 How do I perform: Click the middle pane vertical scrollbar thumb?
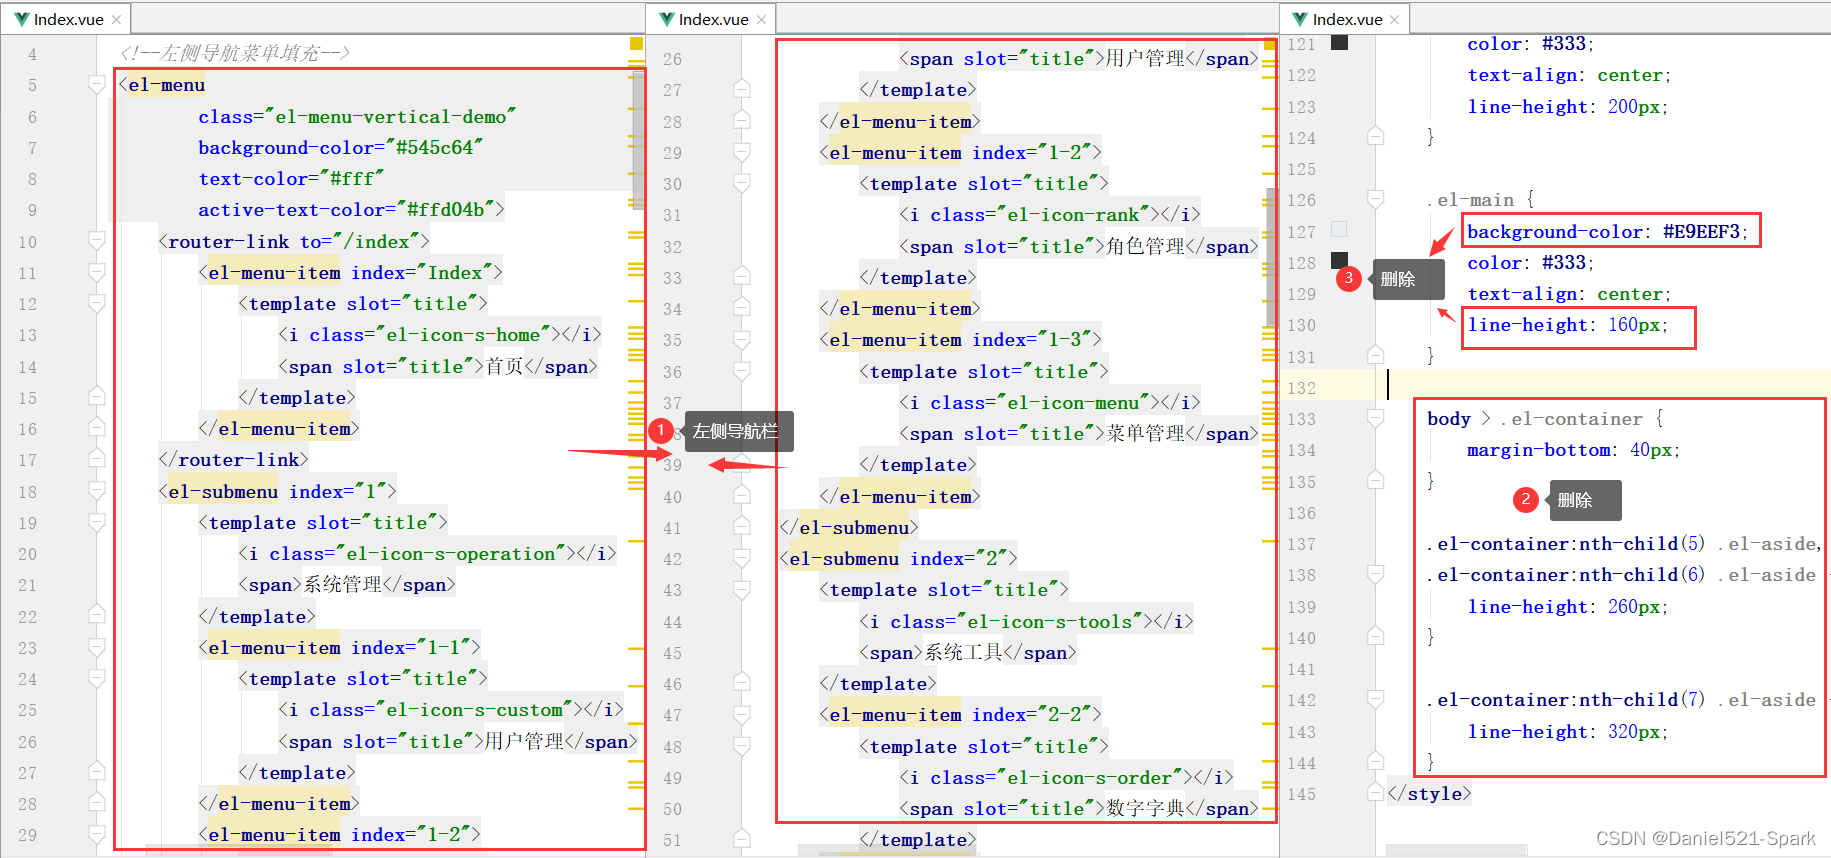[1272, 257]
